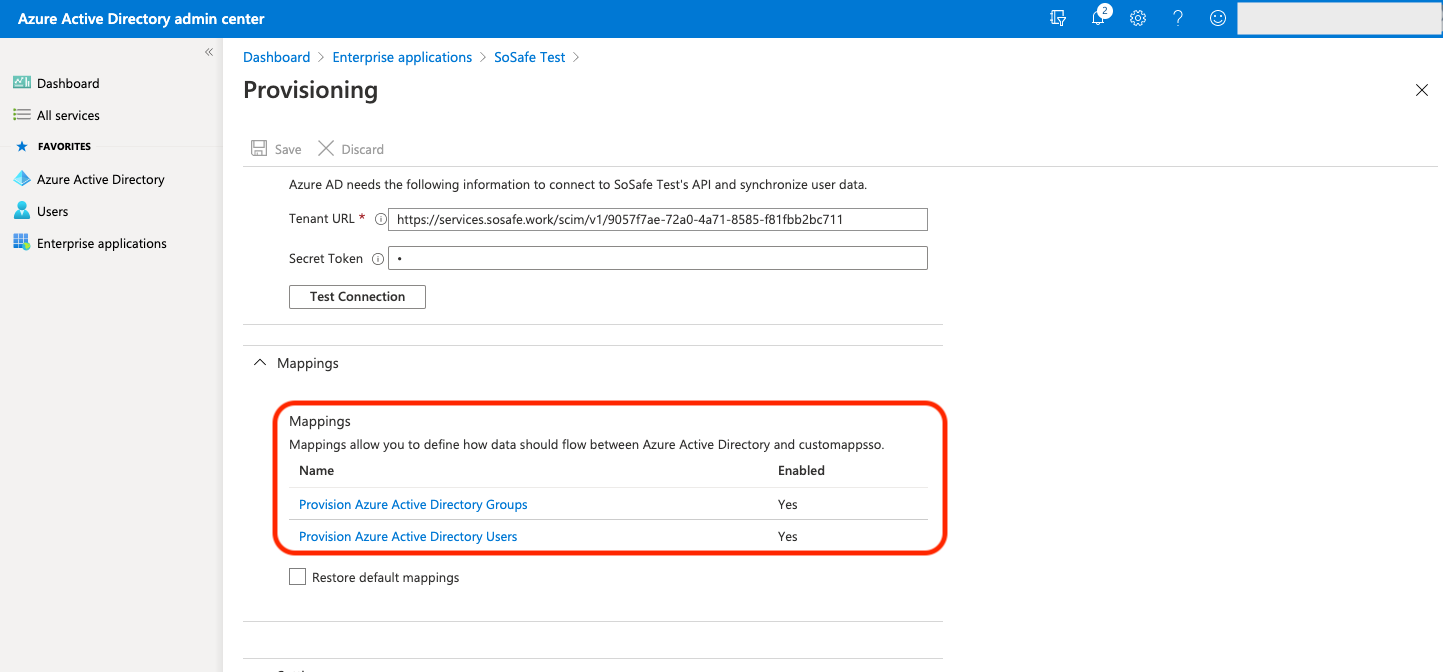Open All services in the sidebar
This screenshot has width=1443, height=672.
(68, 115)
